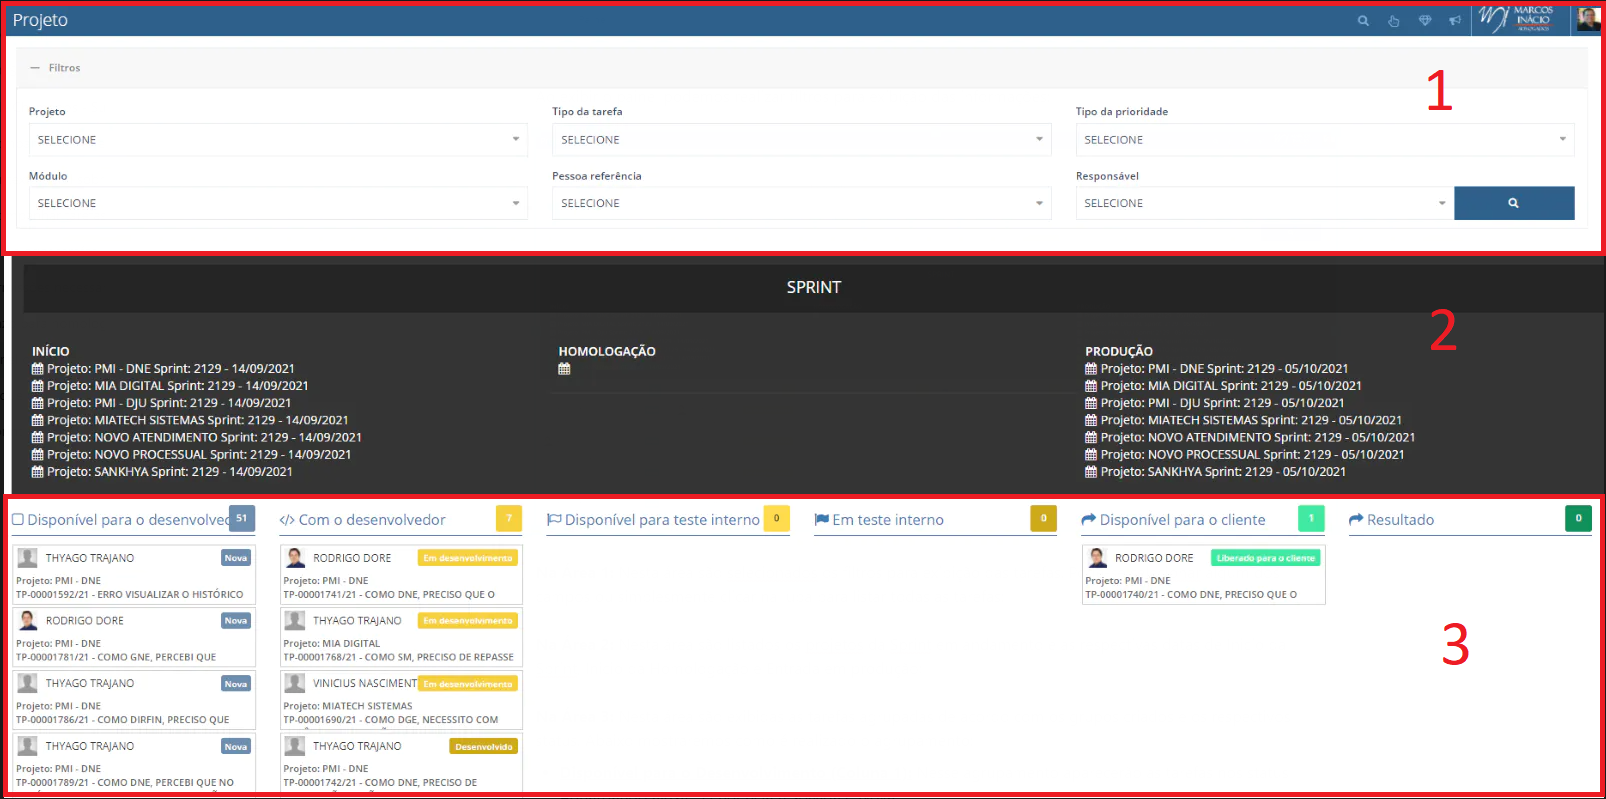
Task: Open the Tipo da tarefa dropdown
Action: pos(801,140)
